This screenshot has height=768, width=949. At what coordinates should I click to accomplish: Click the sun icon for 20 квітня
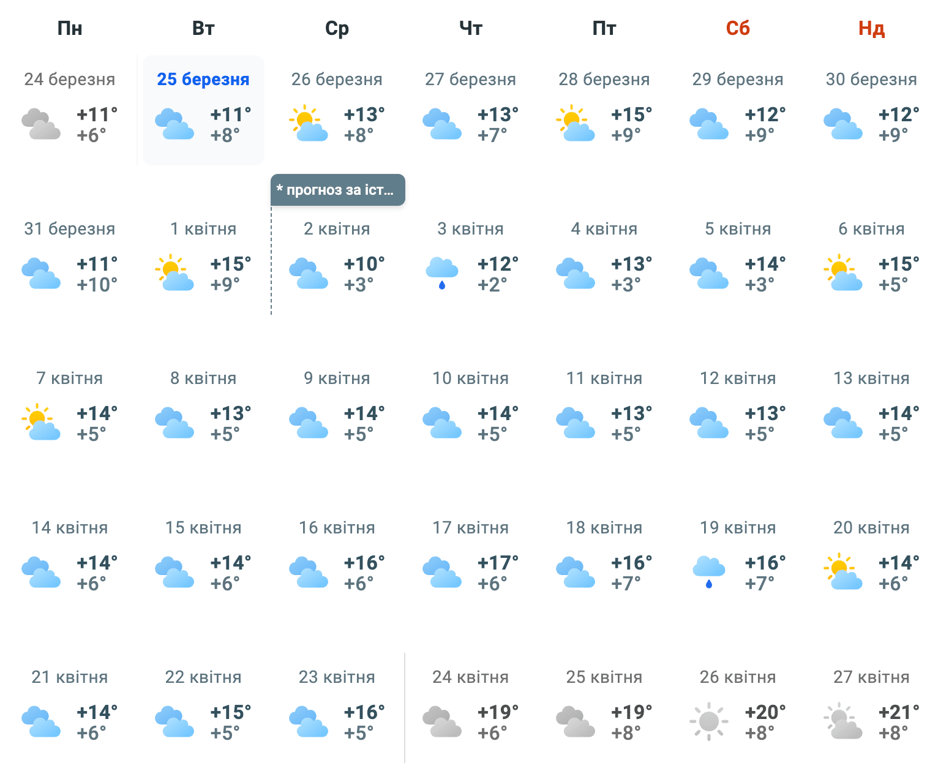coord(843,572)
